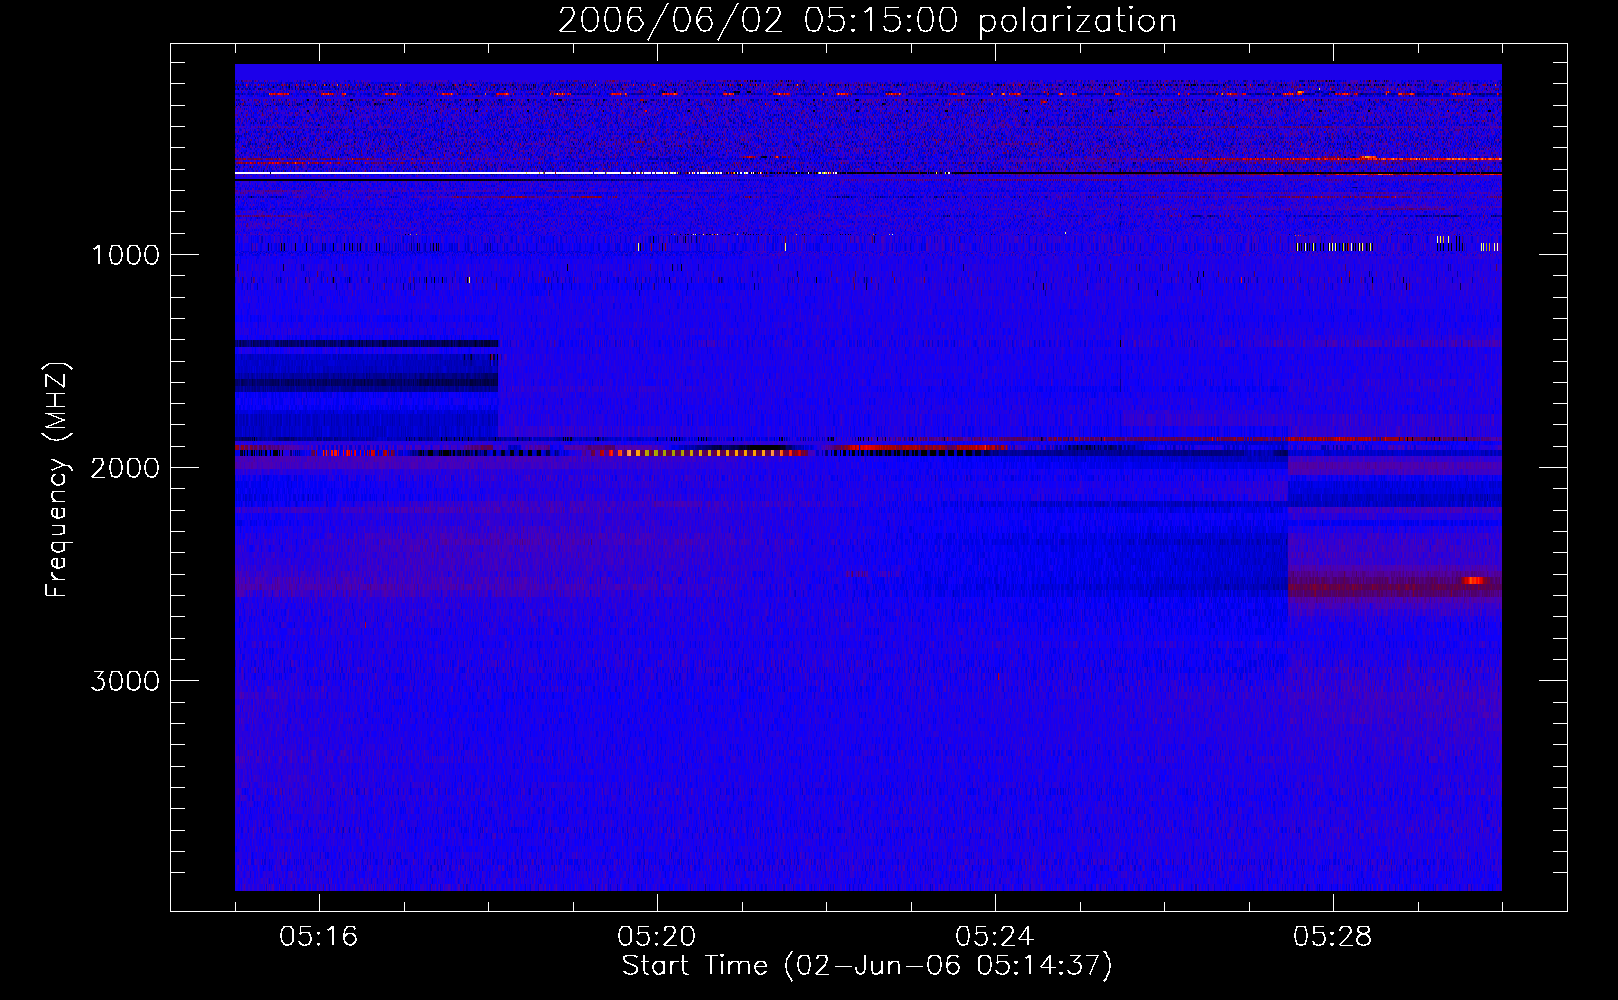The image size is (1618, 1000).
Task: Click the 1000 frequency tick label
Action: [x=125, y=255]
